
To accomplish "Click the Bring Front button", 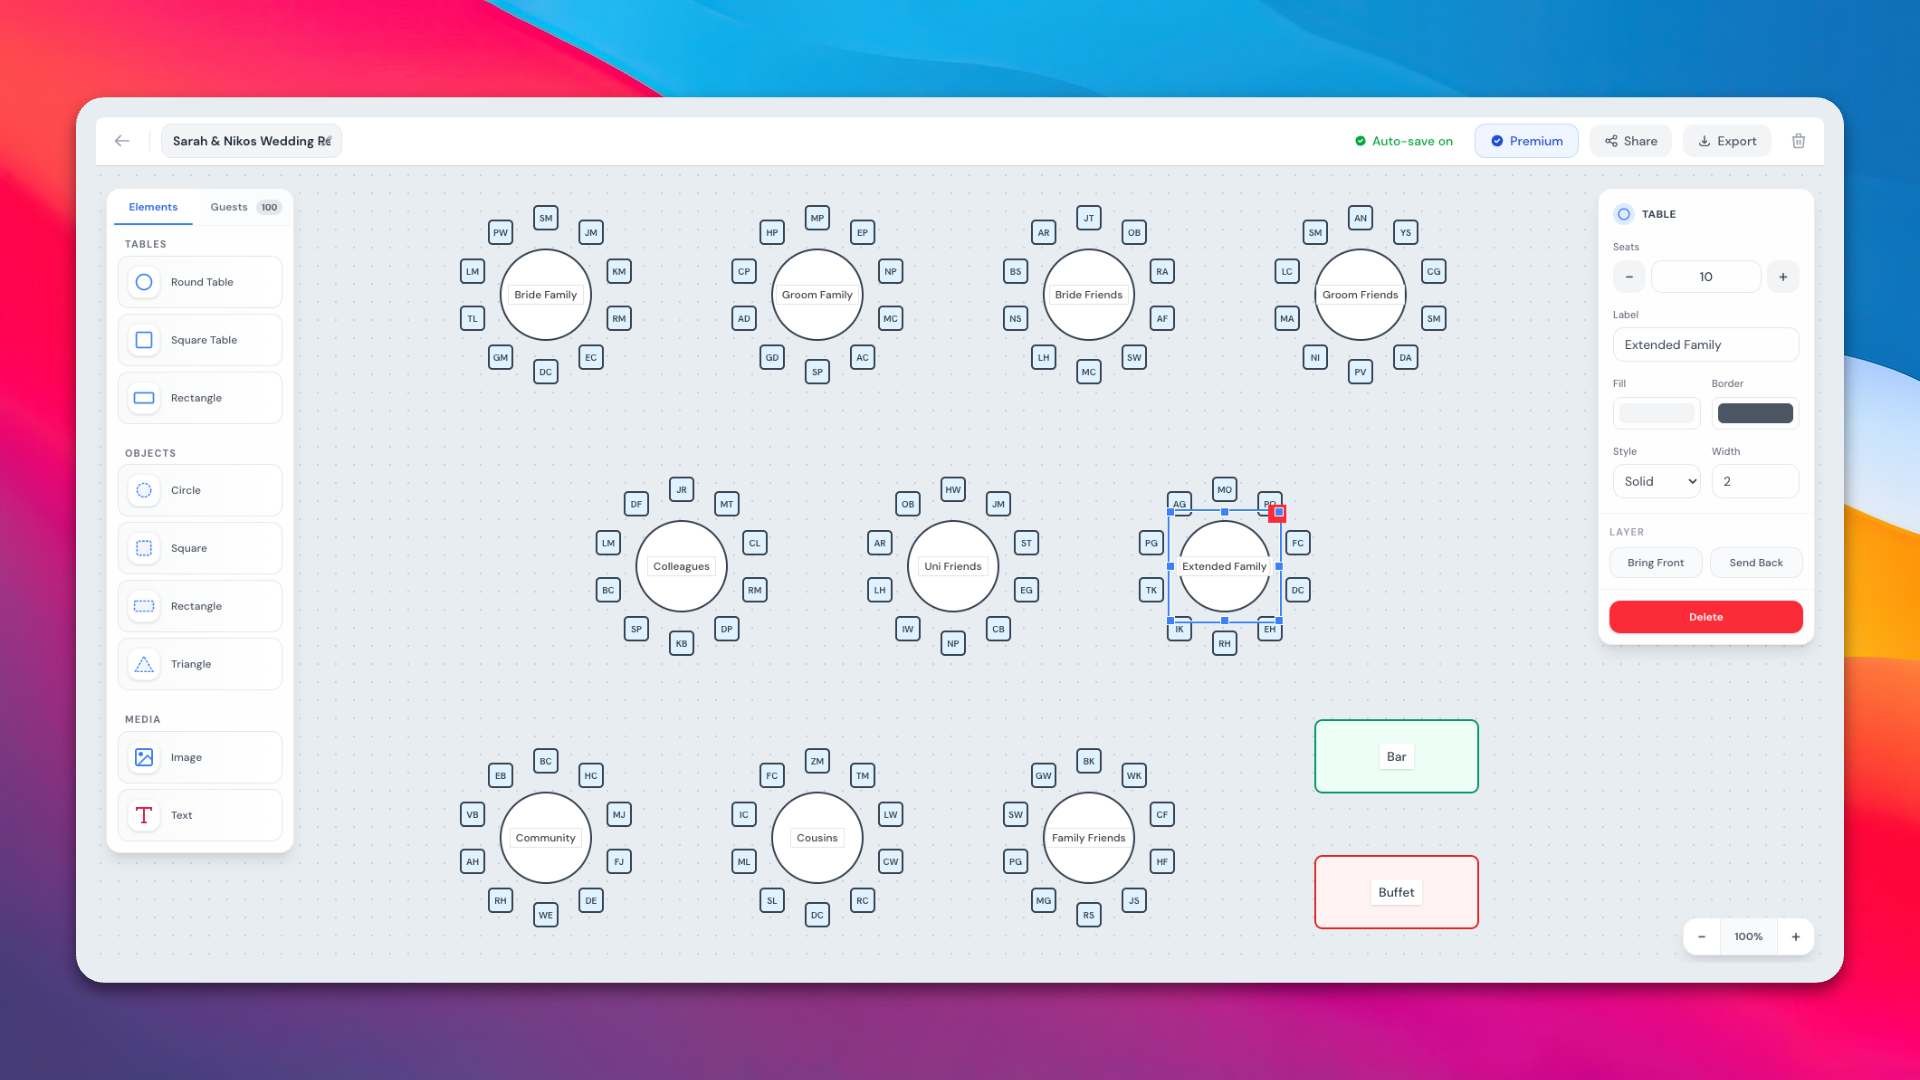I will [1655, 563].
